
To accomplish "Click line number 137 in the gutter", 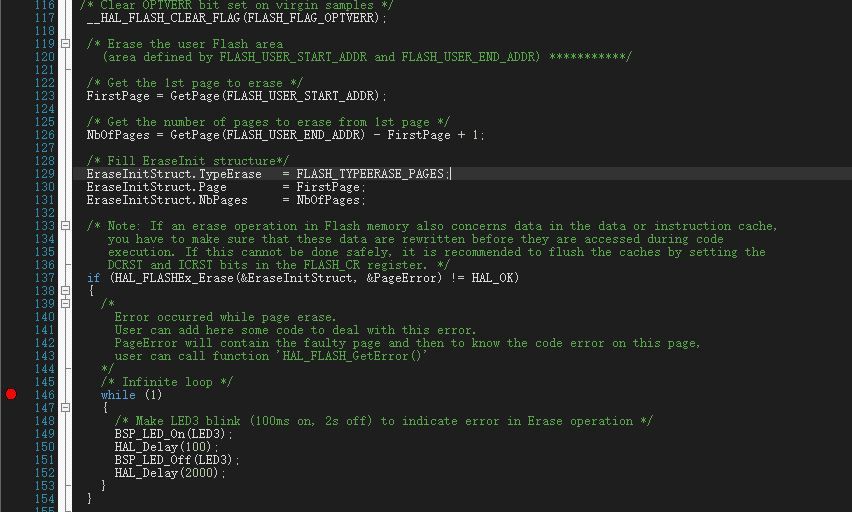I will click(x=45, y=278).
